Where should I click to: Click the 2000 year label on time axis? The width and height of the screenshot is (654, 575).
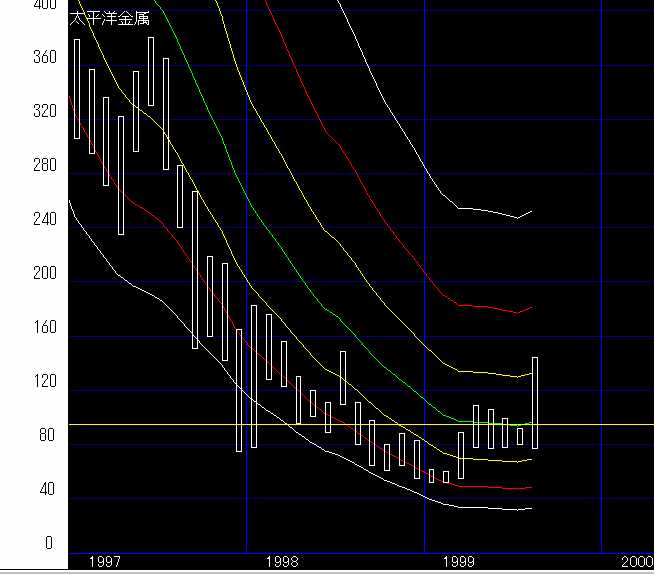point(636,563)
